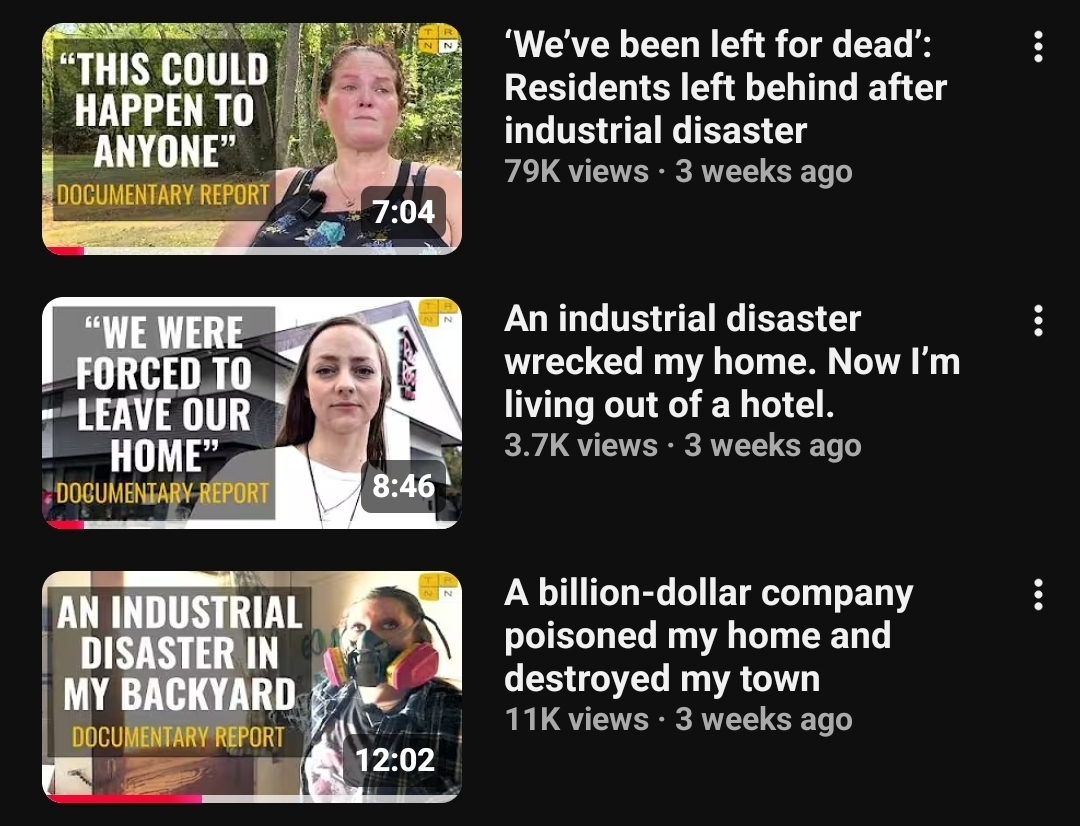
Task: Open 'An industrial disaster wrecked my home' title
Action: click(731, 362)
